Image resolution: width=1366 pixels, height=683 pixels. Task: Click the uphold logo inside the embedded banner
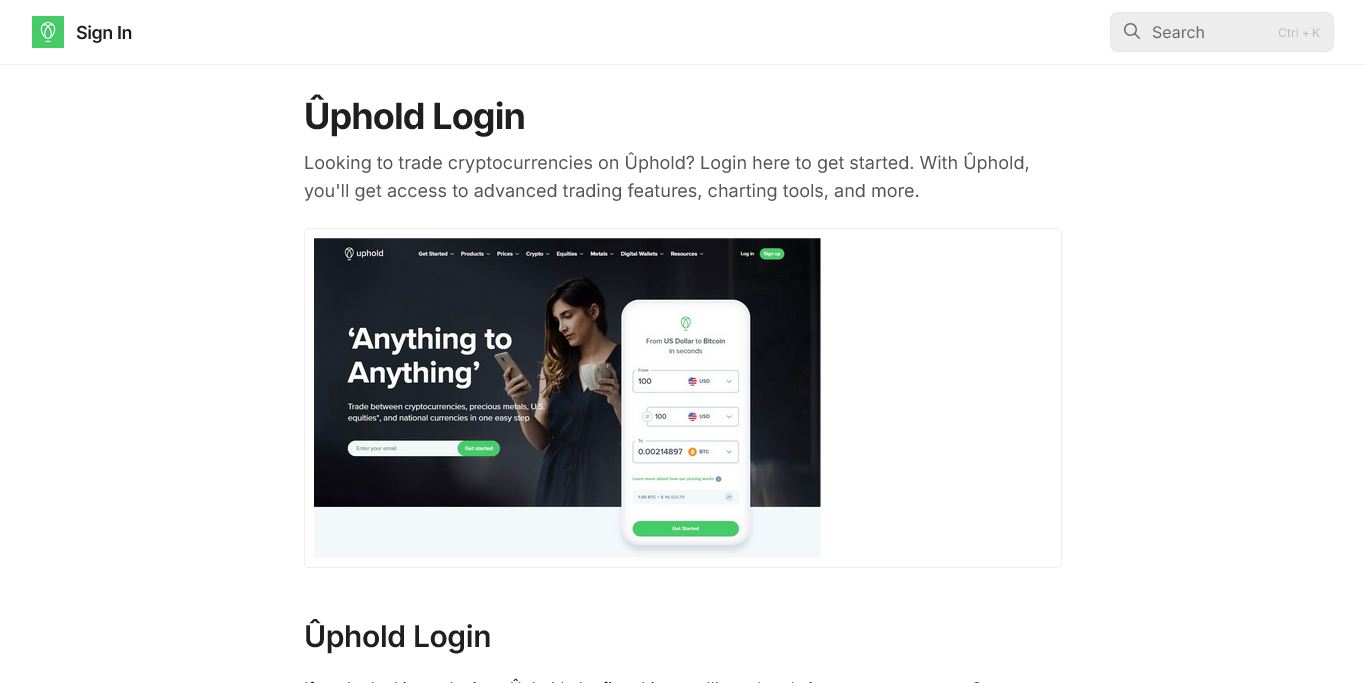click(x=364, y=254)
